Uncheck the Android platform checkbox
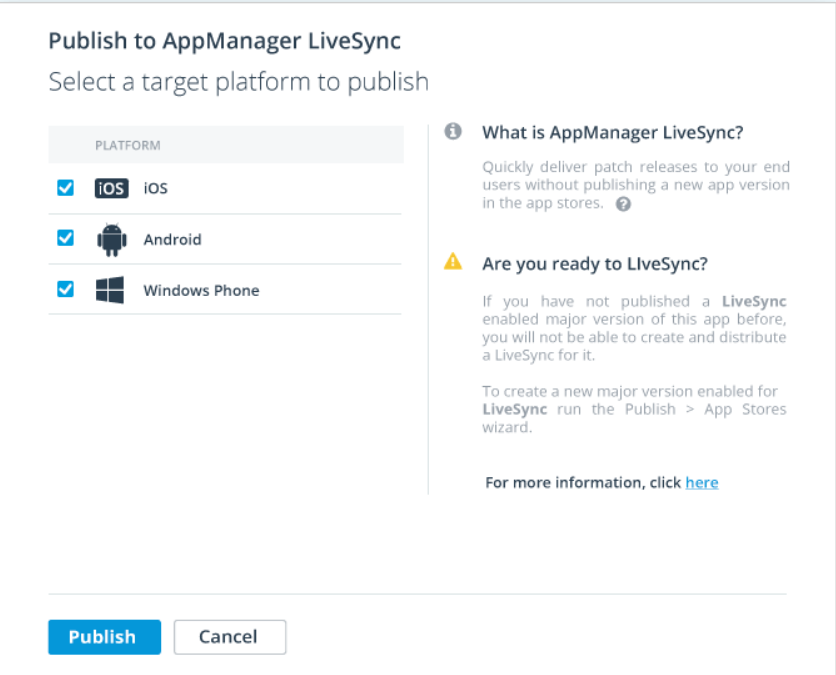This screenshot has height=675, width=836. click(66, 238)
